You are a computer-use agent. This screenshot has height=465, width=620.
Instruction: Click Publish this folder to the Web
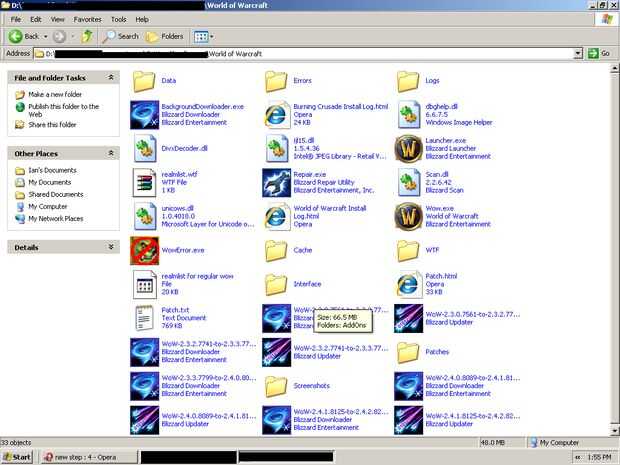point(63,110)
